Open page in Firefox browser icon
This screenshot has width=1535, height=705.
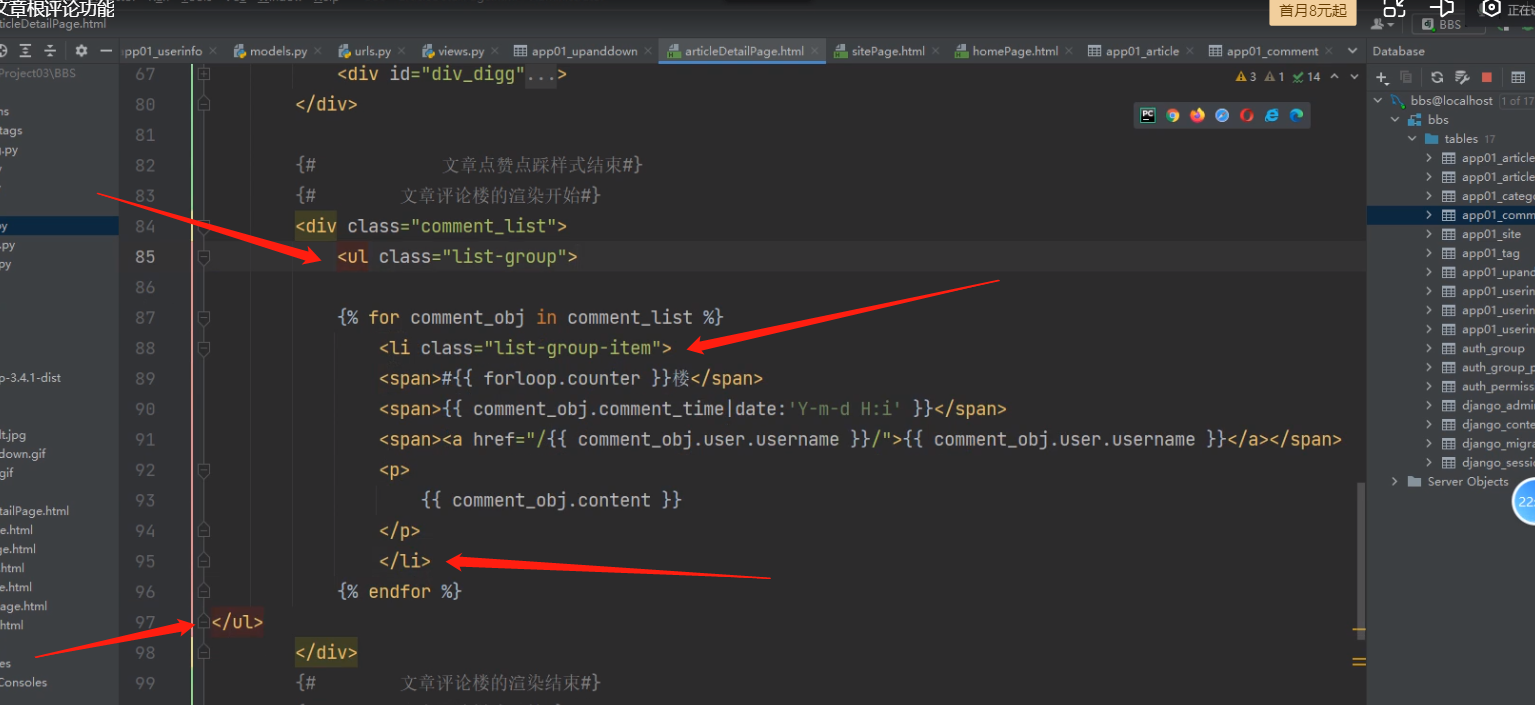pos(1198,115)
